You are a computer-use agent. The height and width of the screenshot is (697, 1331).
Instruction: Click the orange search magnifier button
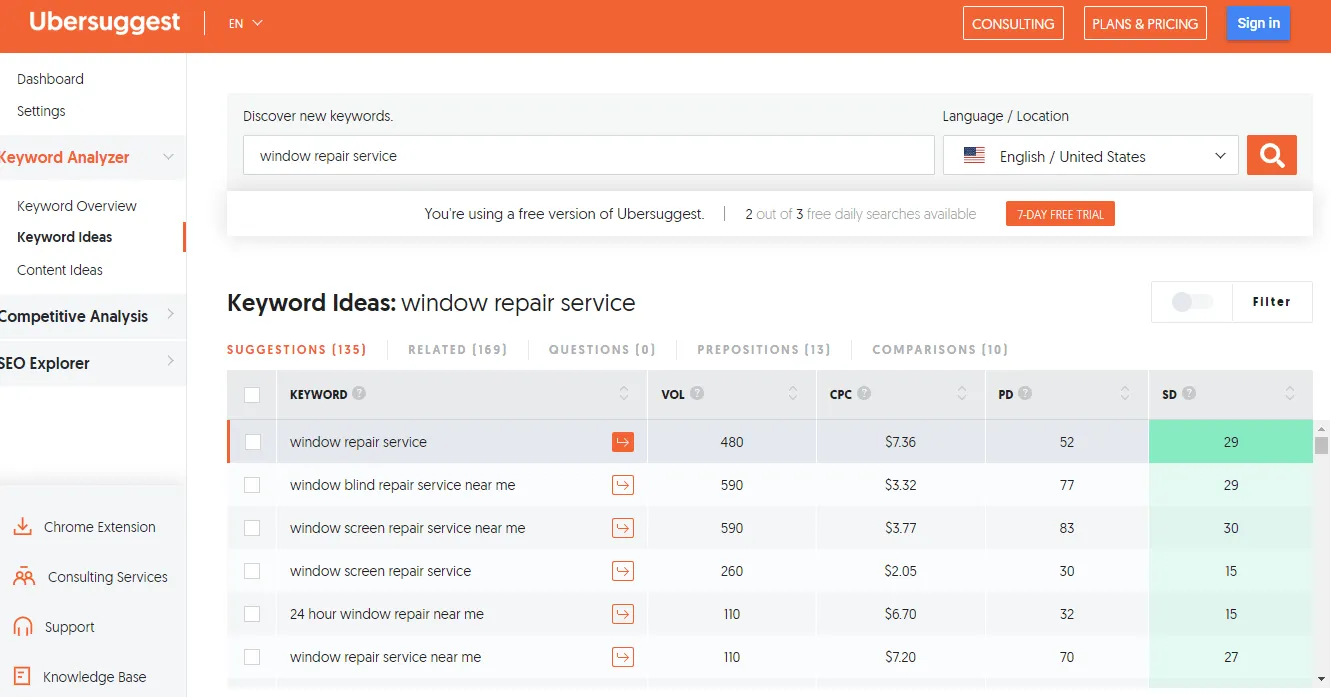(x=1271, y=155)
